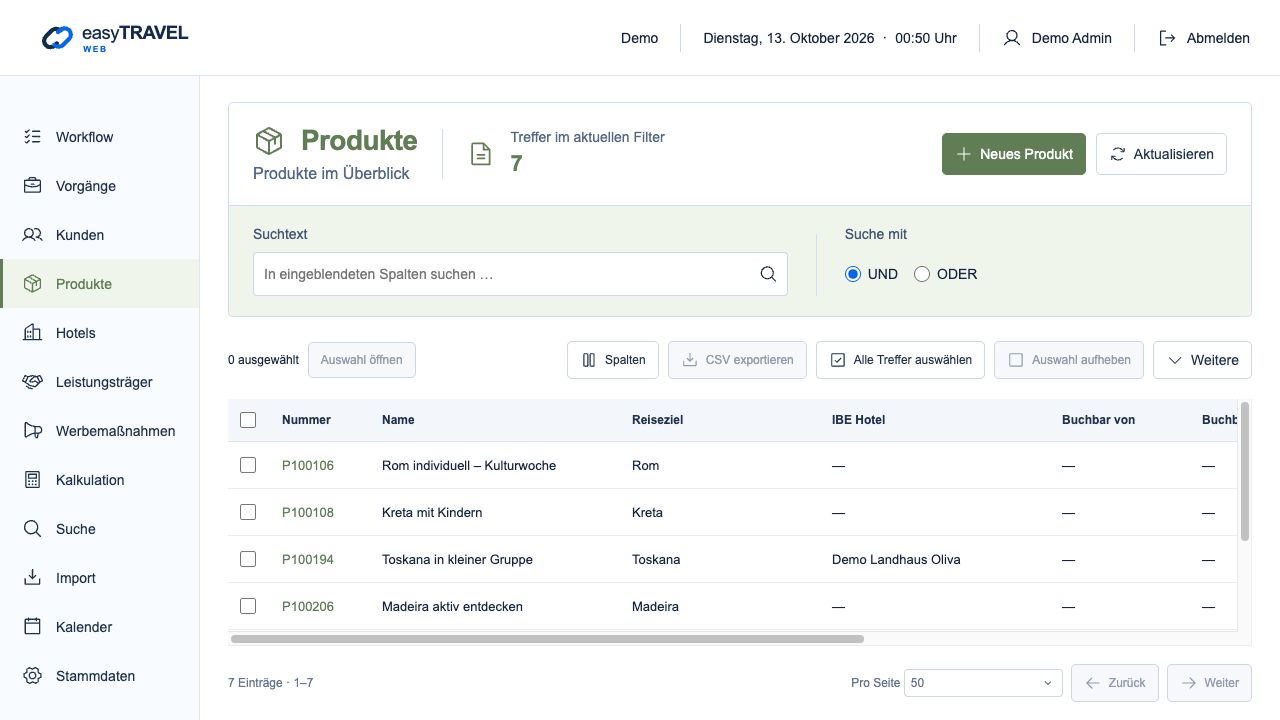Navigate to Stammdaten menu item

pos(100,676)
